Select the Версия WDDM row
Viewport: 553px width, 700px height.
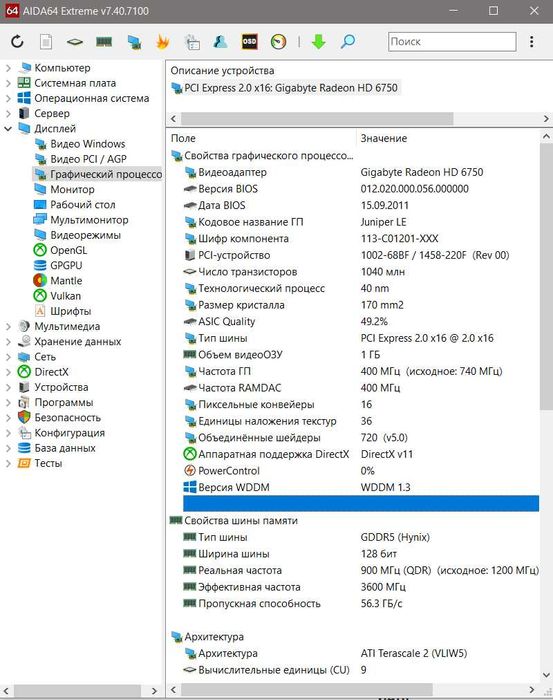[x=361, y=487]
